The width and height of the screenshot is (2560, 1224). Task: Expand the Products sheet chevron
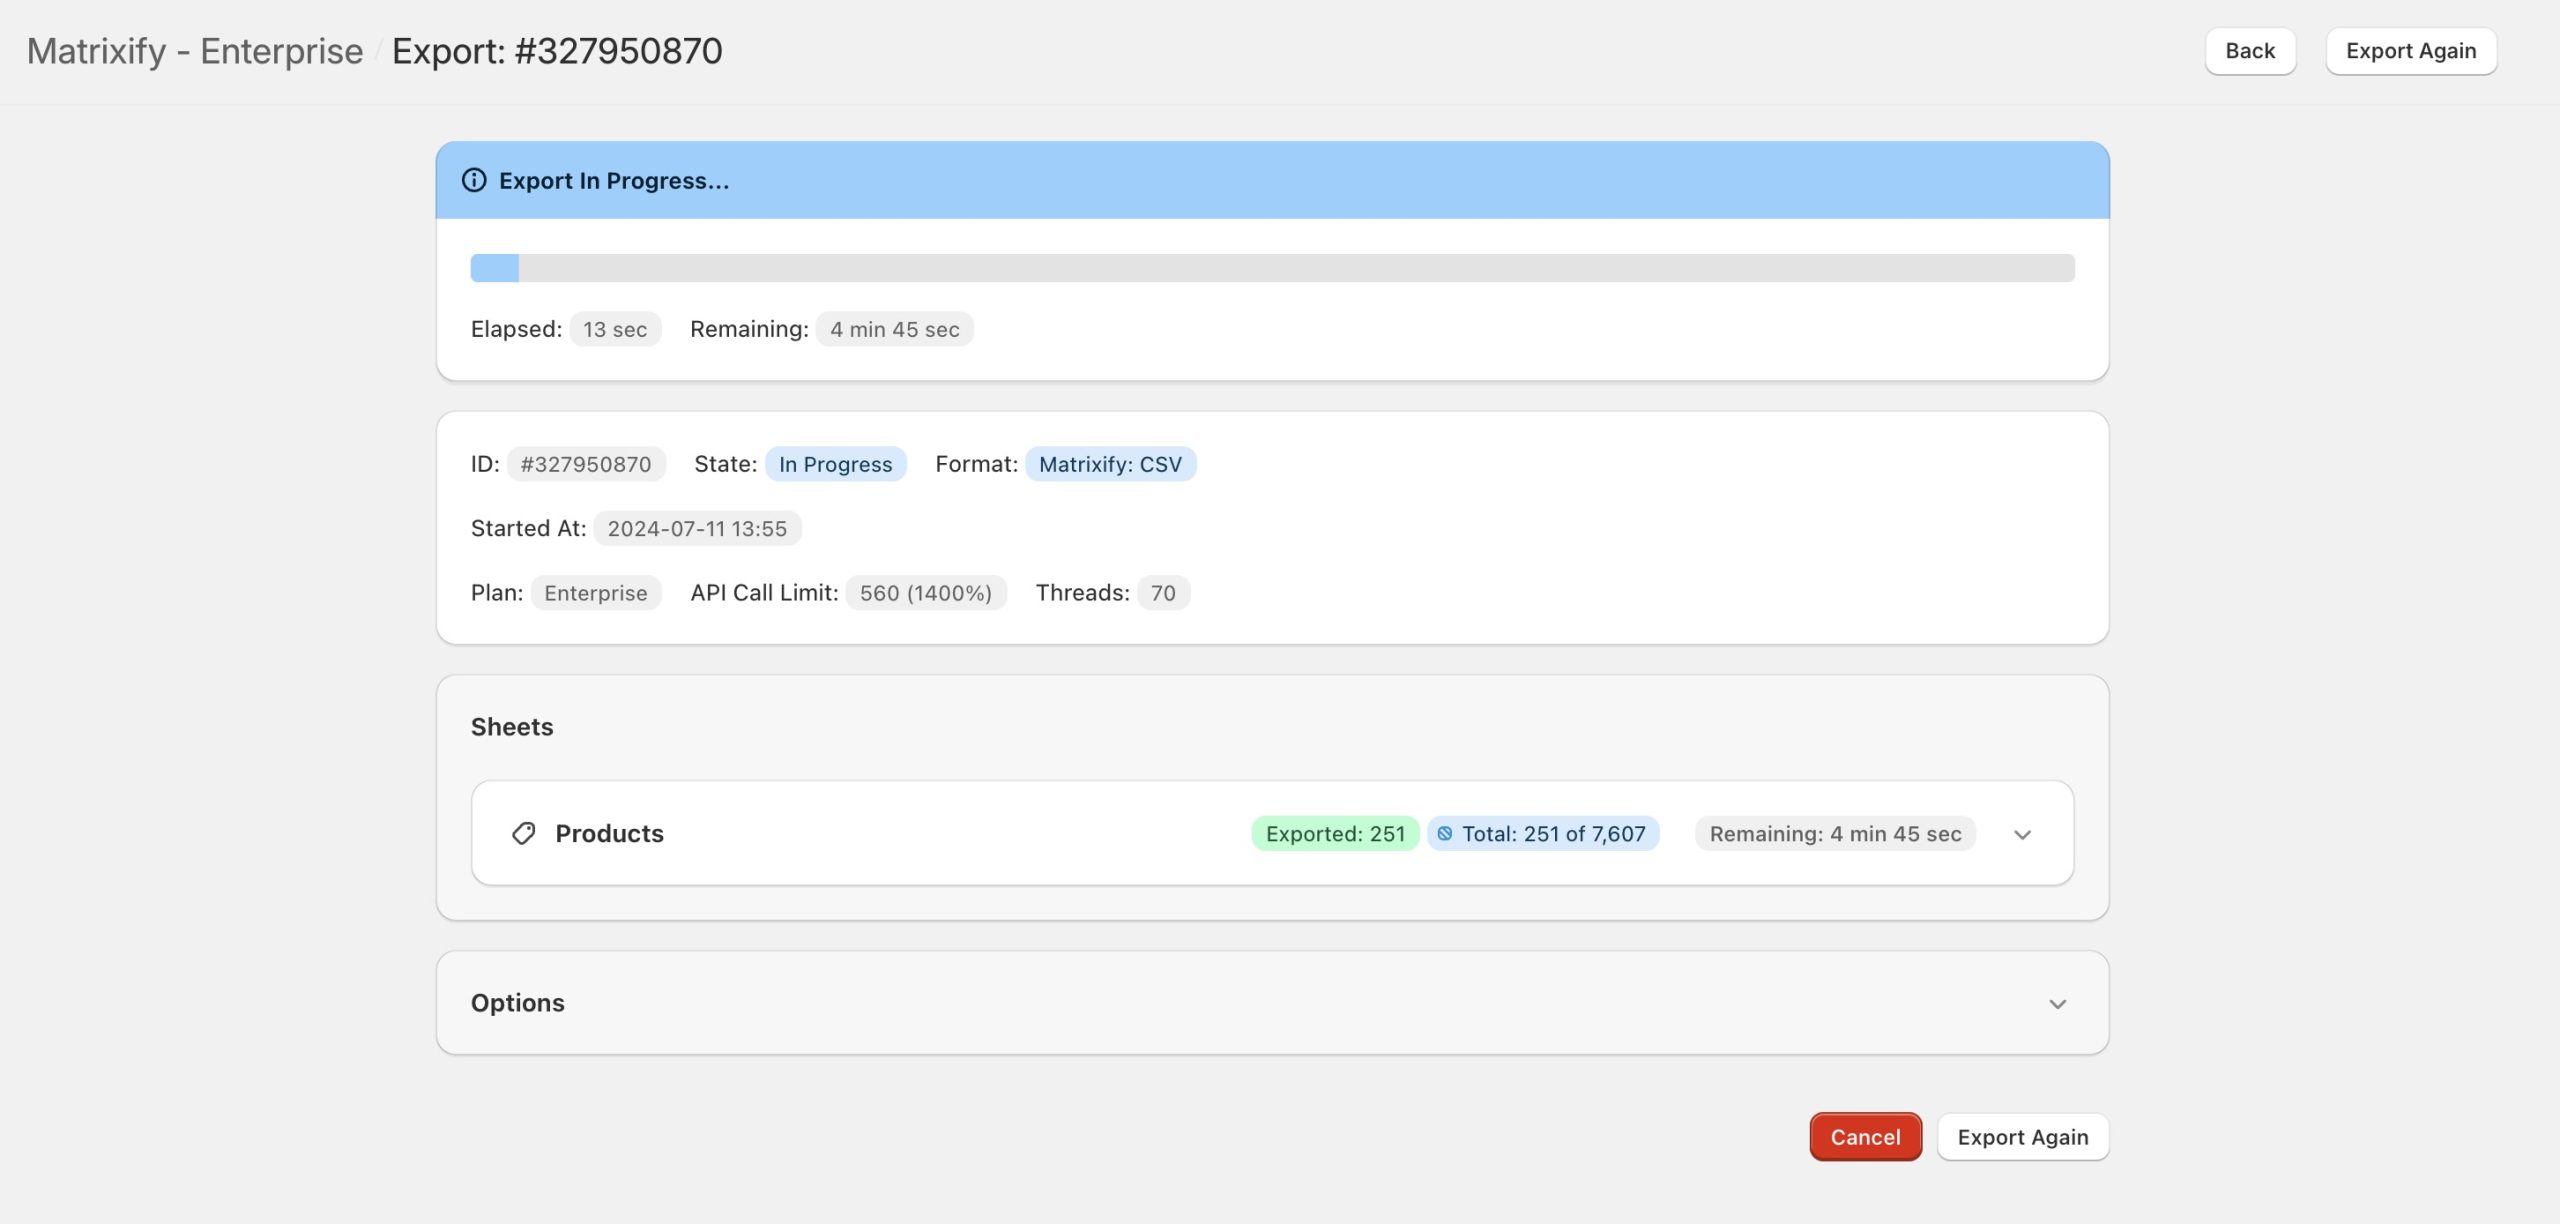coord(2022,834)
